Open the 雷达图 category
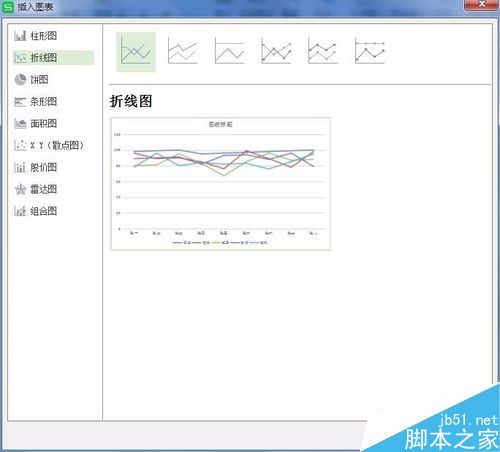500x452 pixels. click(44, 189)
